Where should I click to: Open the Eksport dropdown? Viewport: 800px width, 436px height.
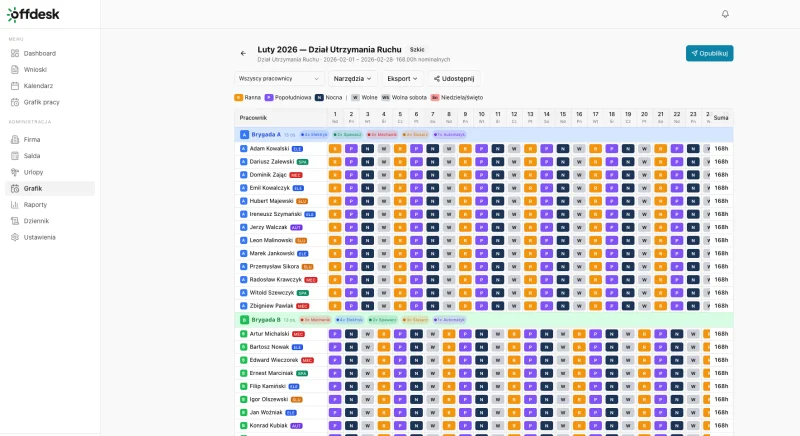[x=402, y=78]
